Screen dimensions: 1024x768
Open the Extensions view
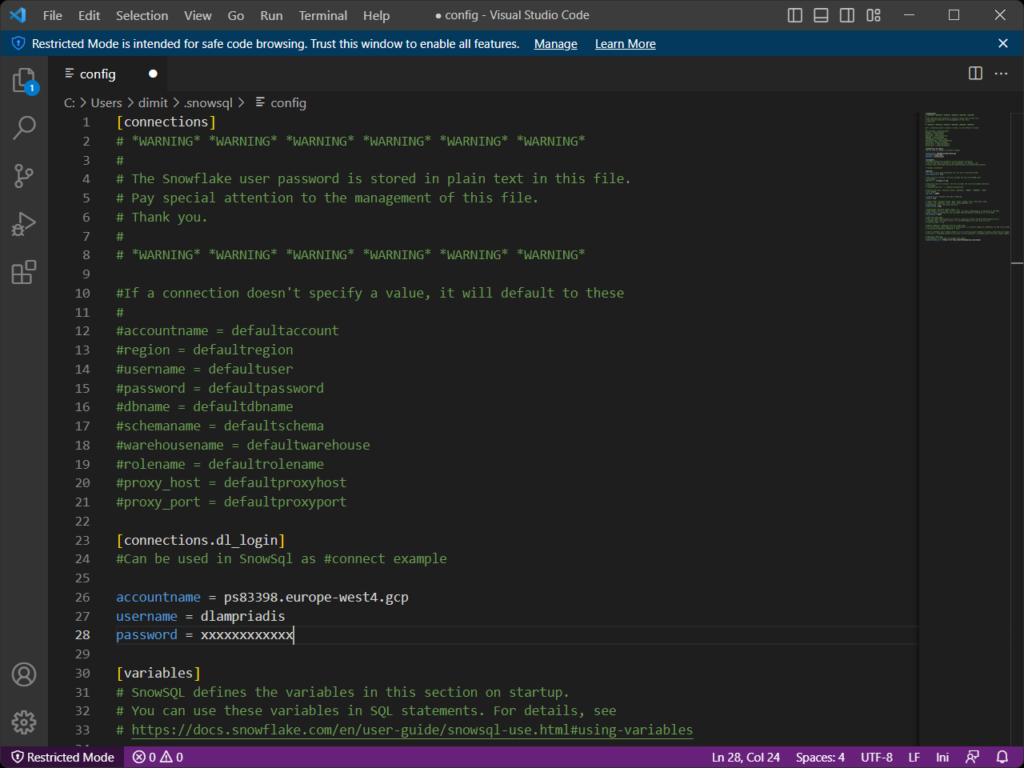pyautogui.click(x=24, y=272)
